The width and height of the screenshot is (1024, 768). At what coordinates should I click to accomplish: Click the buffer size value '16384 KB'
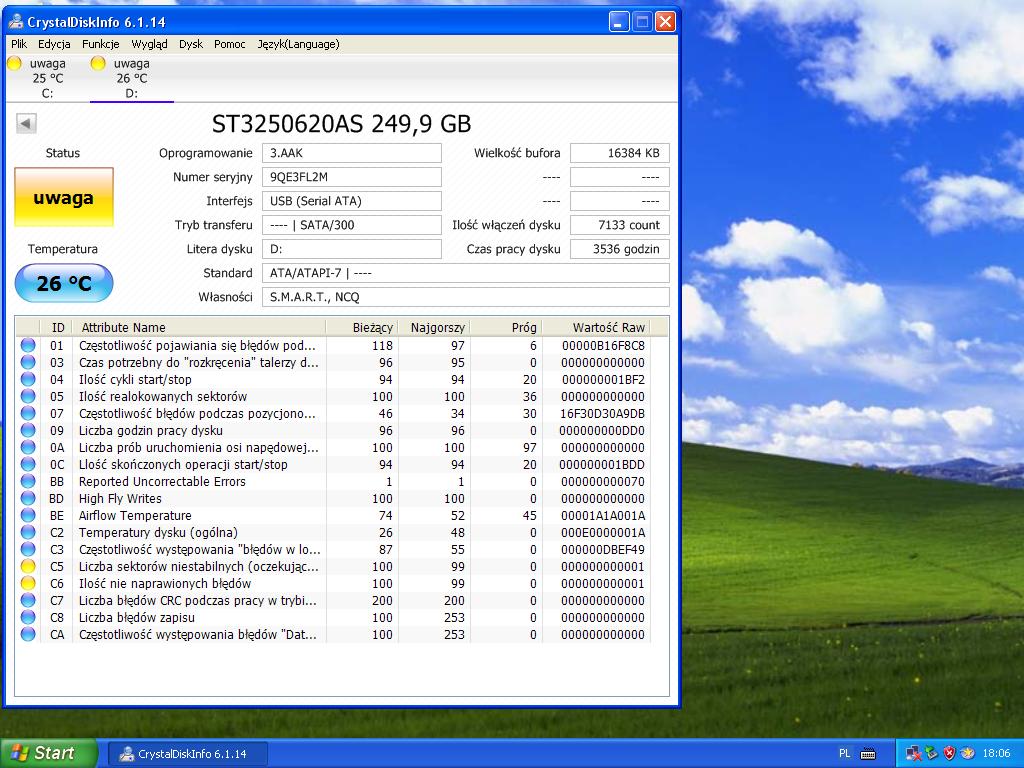tap(620, 153)
